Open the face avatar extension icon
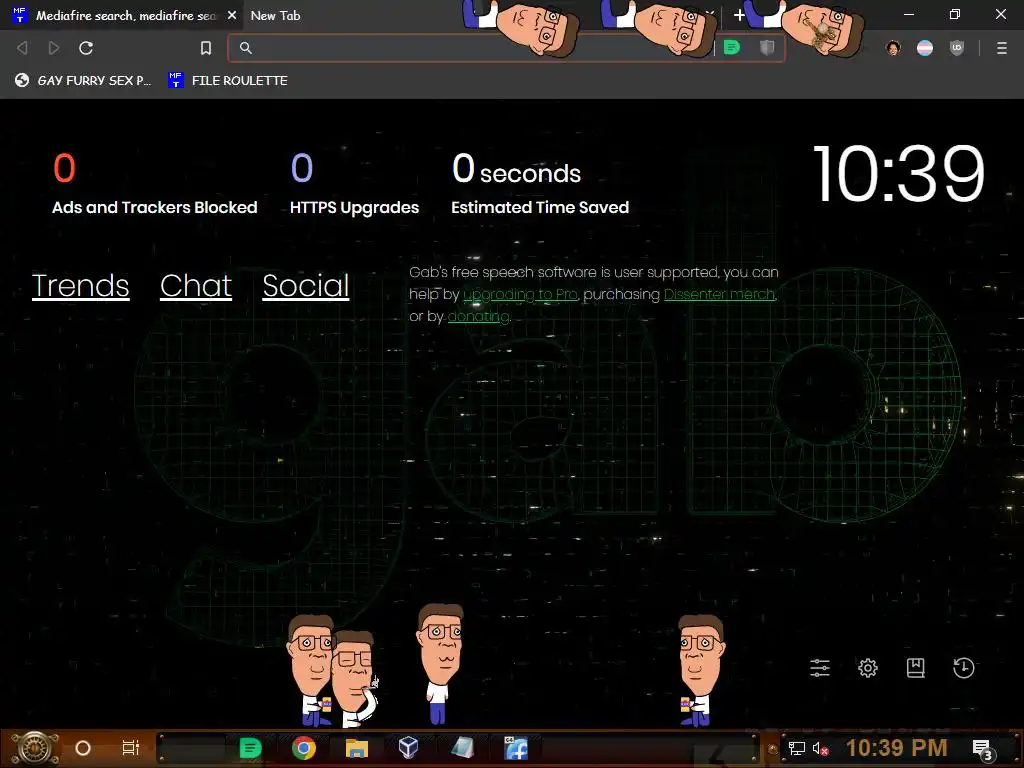The width and height of the screenshot is (1024, 768). pyautogui.click(x=893, y=48)
